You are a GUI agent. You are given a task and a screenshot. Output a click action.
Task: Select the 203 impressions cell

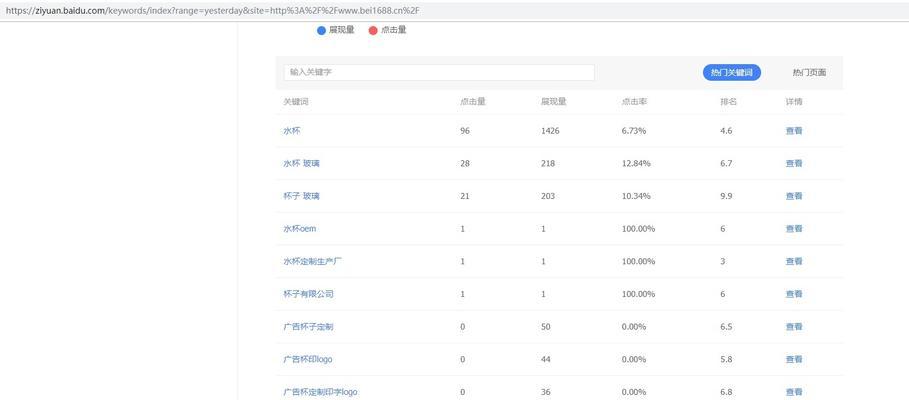click(548, 196)
